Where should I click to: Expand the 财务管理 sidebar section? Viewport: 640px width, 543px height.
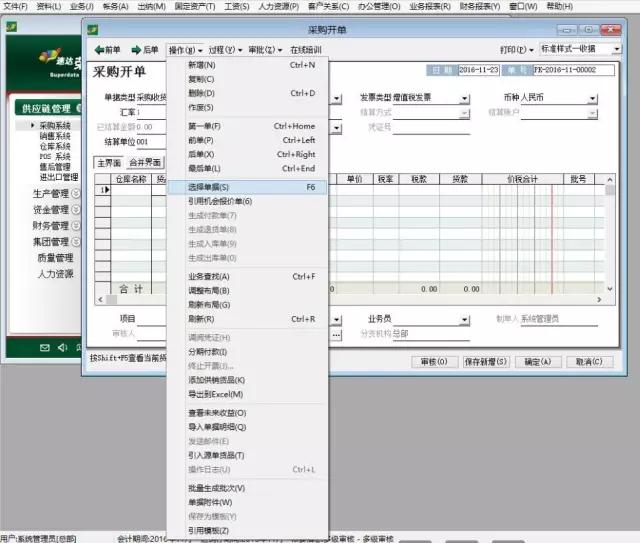pyautogui.click(x=76, y=225)
